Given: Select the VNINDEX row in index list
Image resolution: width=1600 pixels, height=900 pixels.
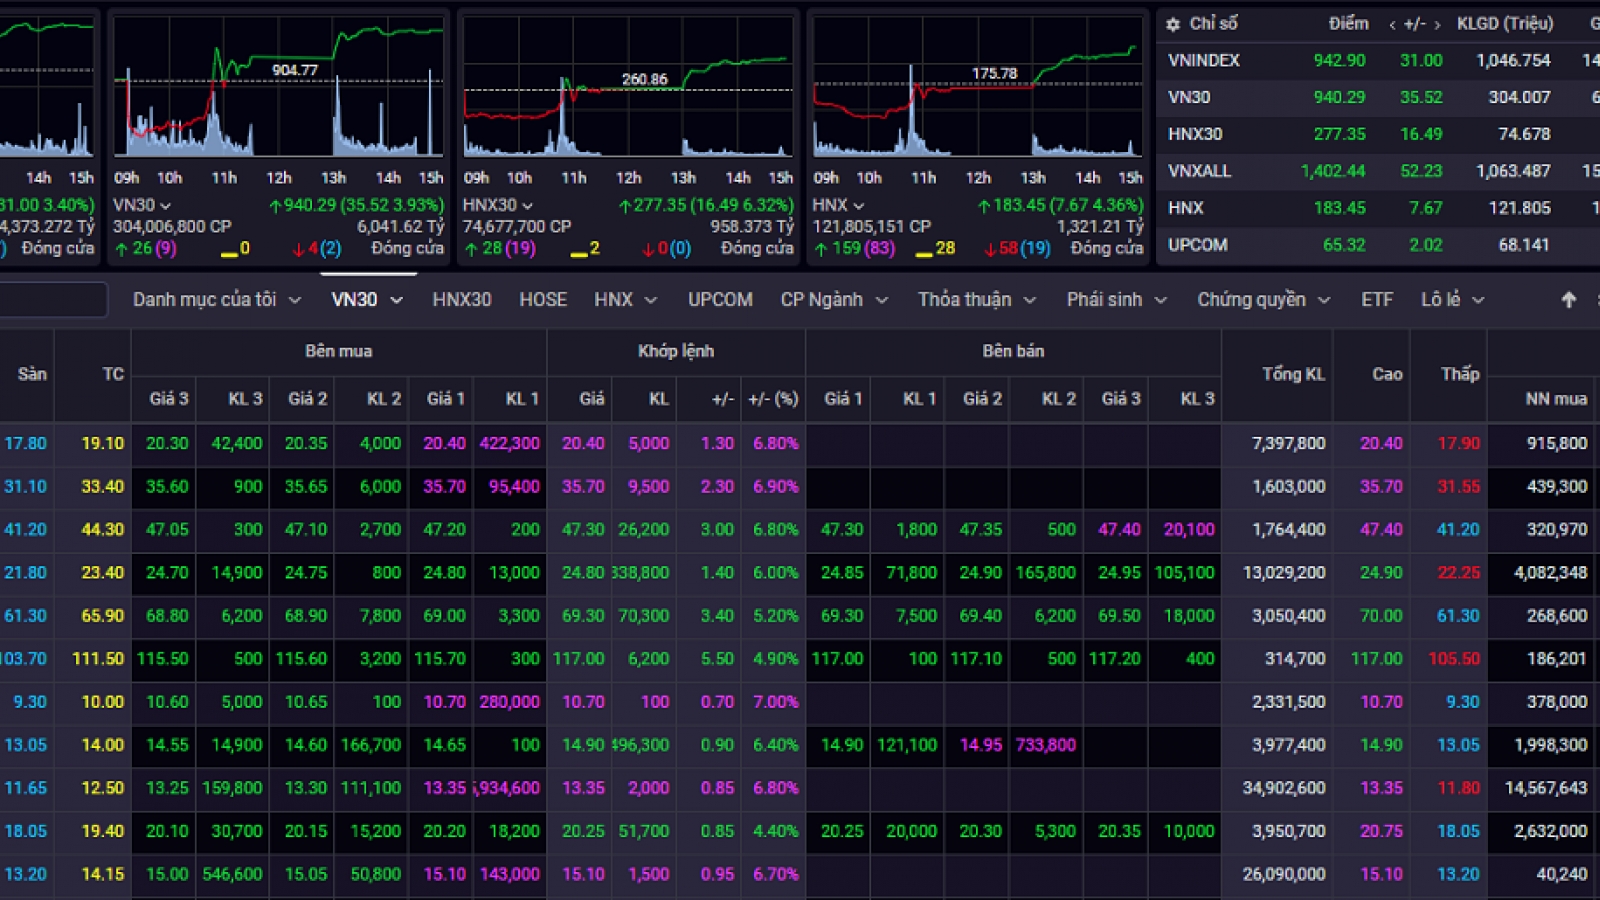Looking at the screenshot, I should click(1379, 61).
